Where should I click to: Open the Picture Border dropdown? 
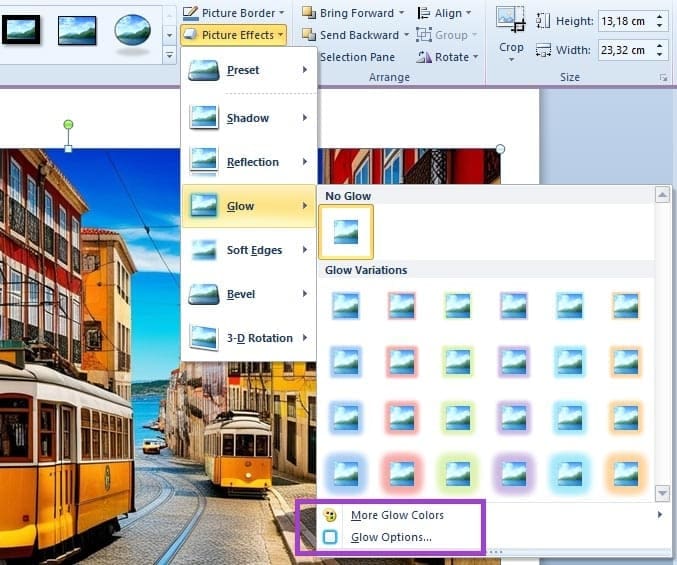point(234,13)
